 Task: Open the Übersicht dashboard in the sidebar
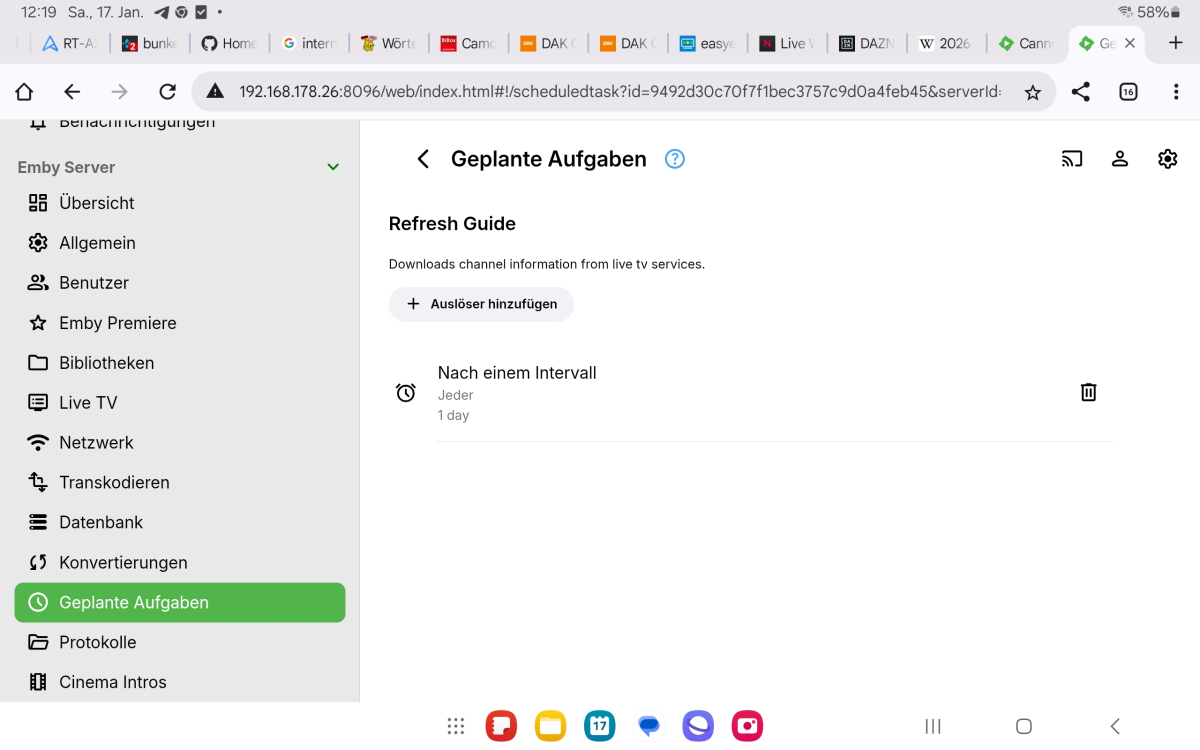pyautogui.click(x=96, y=202)
